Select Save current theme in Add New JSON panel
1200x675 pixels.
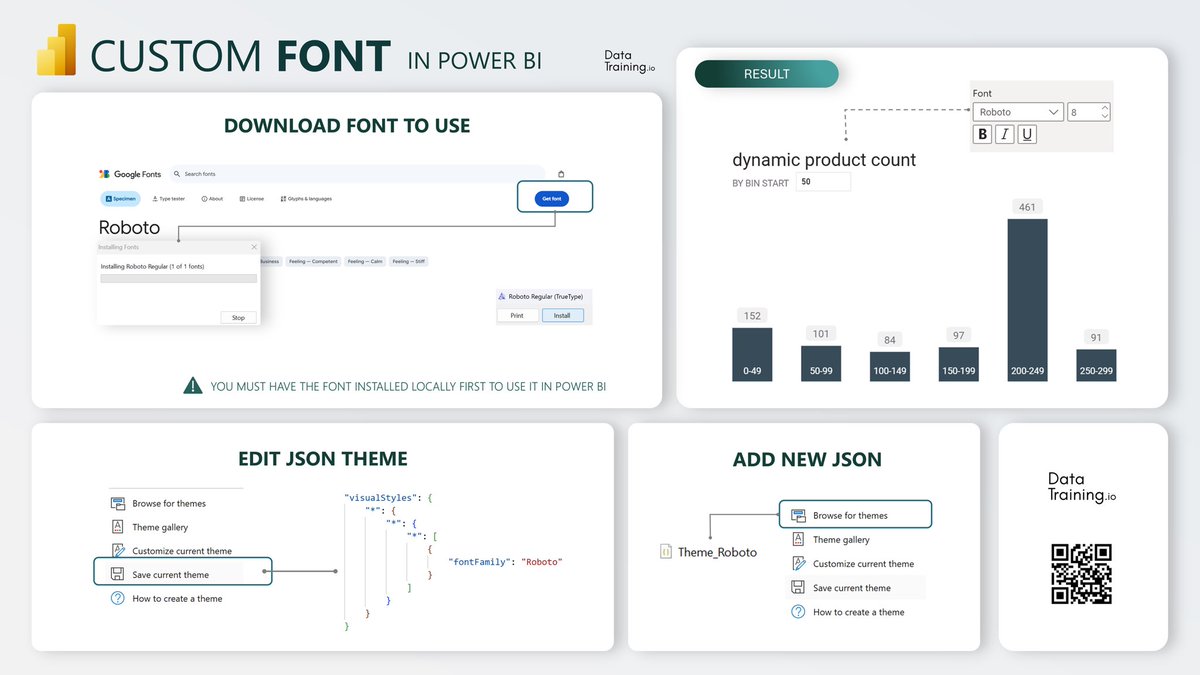point(851,587)
